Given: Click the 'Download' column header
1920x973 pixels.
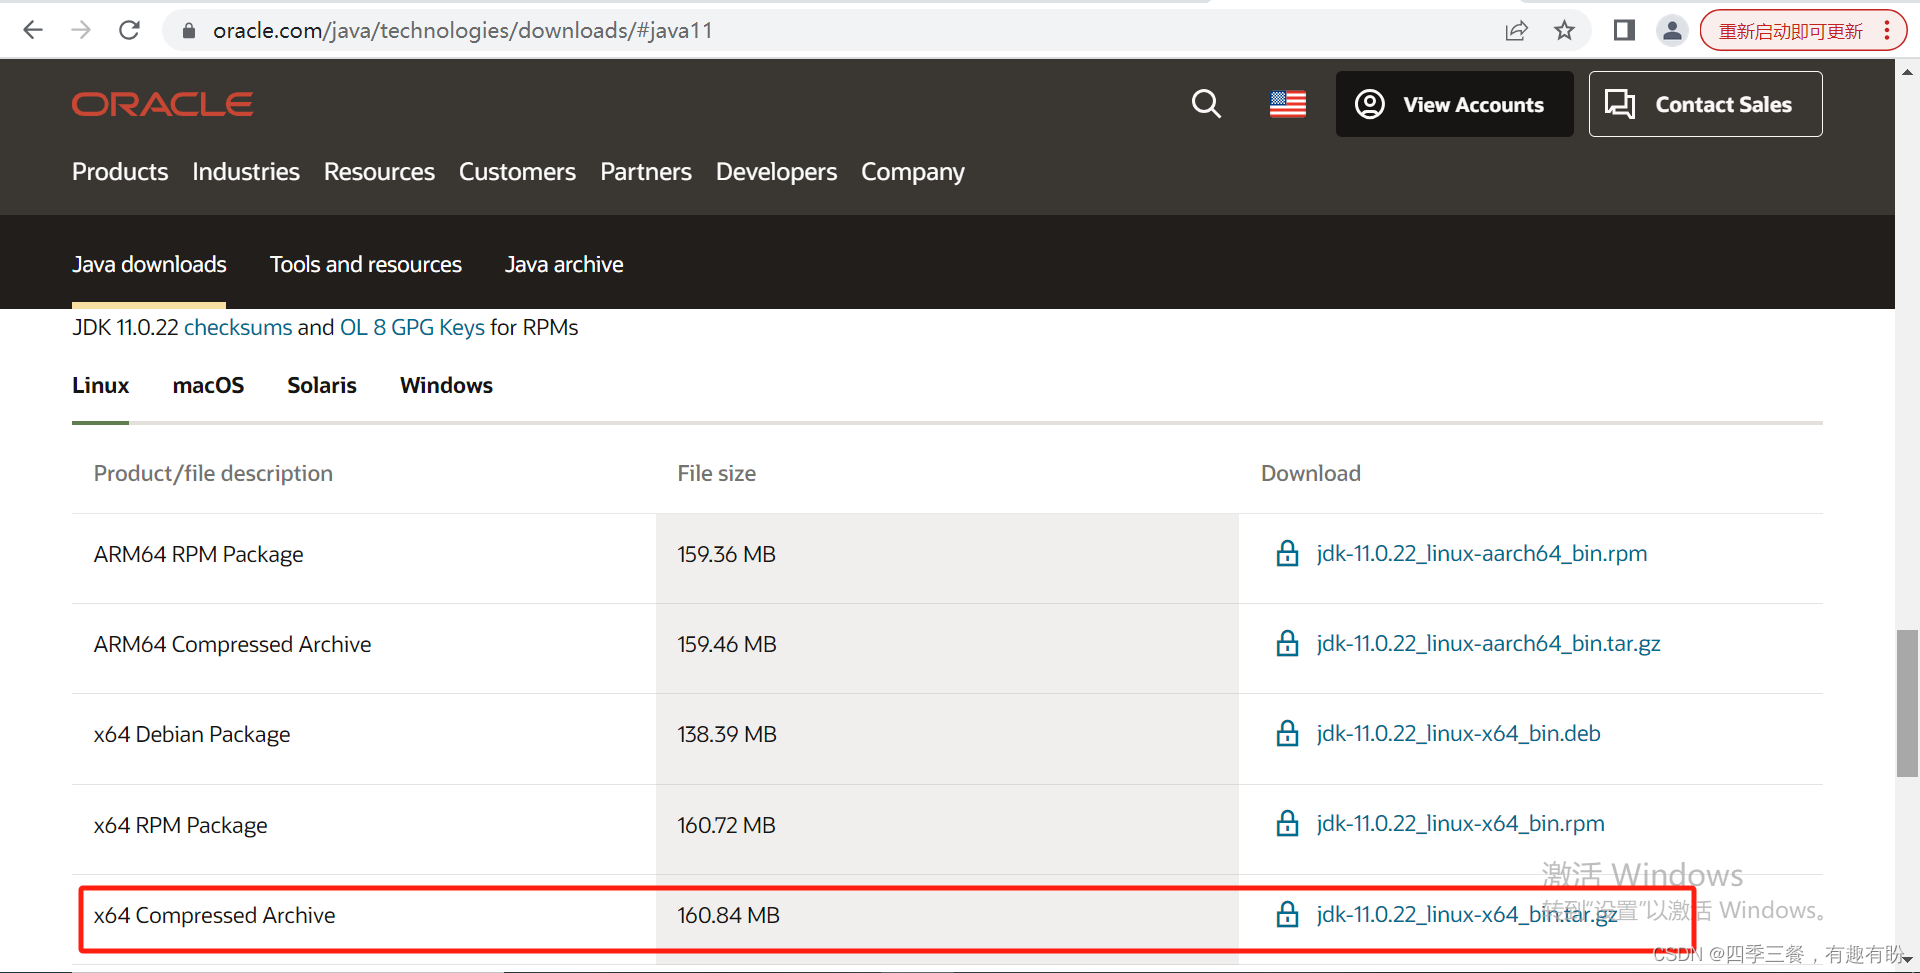Looking at the screenshot, I should (x=1310, y=473).
